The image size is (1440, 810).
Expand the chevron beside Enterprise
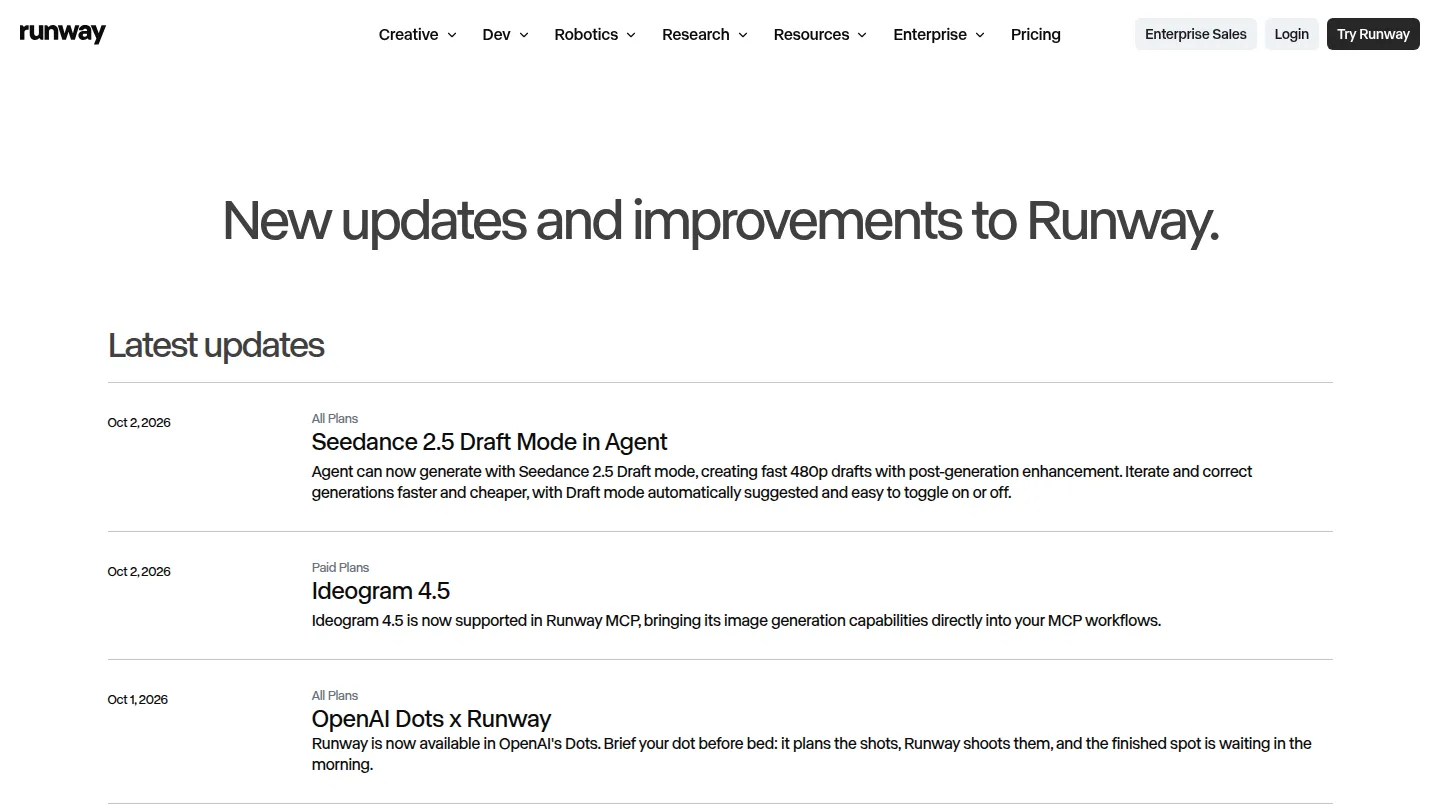click(x=979, y=35)
